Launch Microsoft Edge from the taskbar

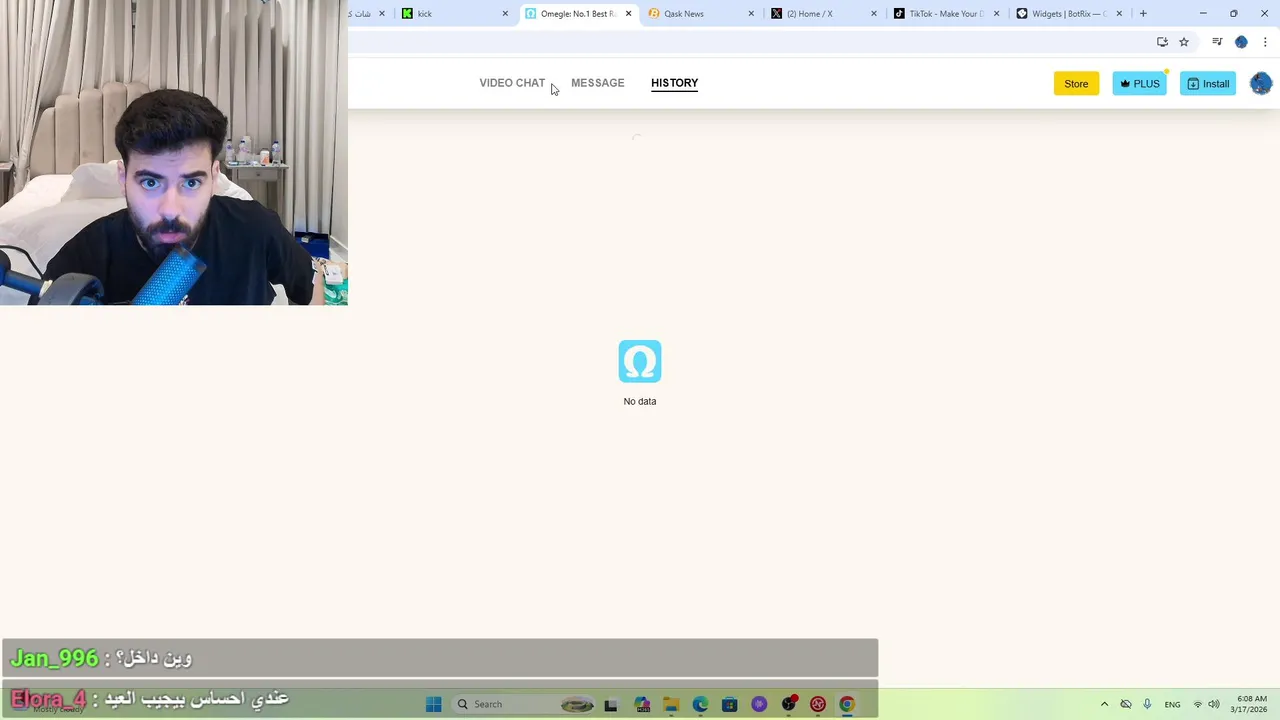(x=700, y=704)
